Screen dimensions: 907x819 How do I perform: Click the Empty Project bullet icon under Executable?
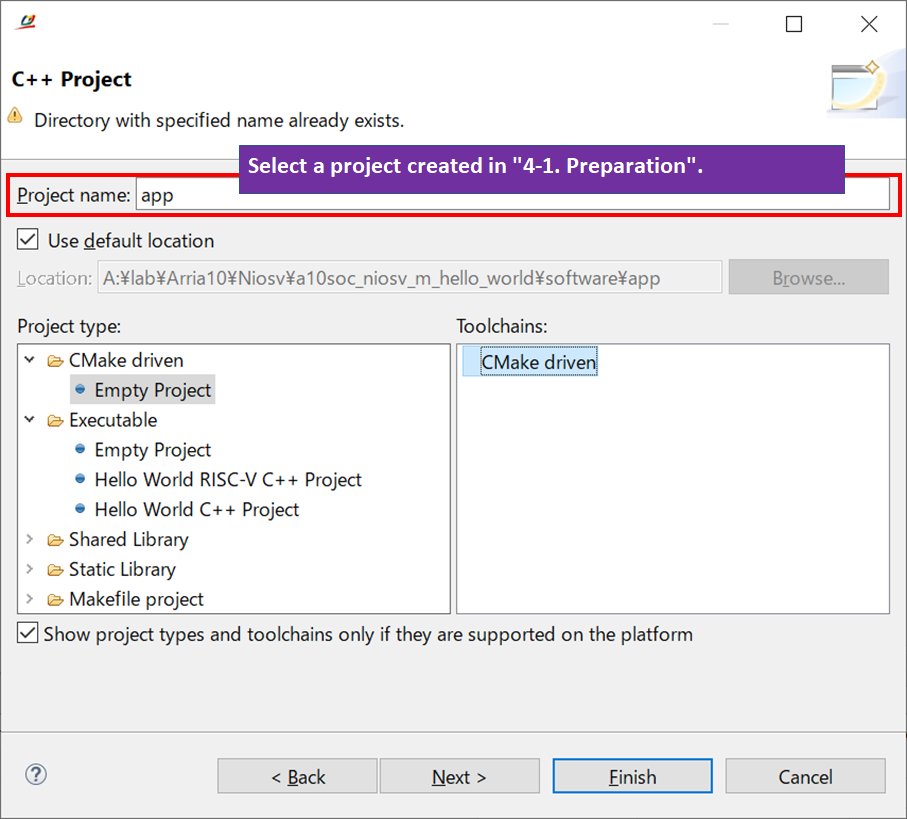click(79, 450)
